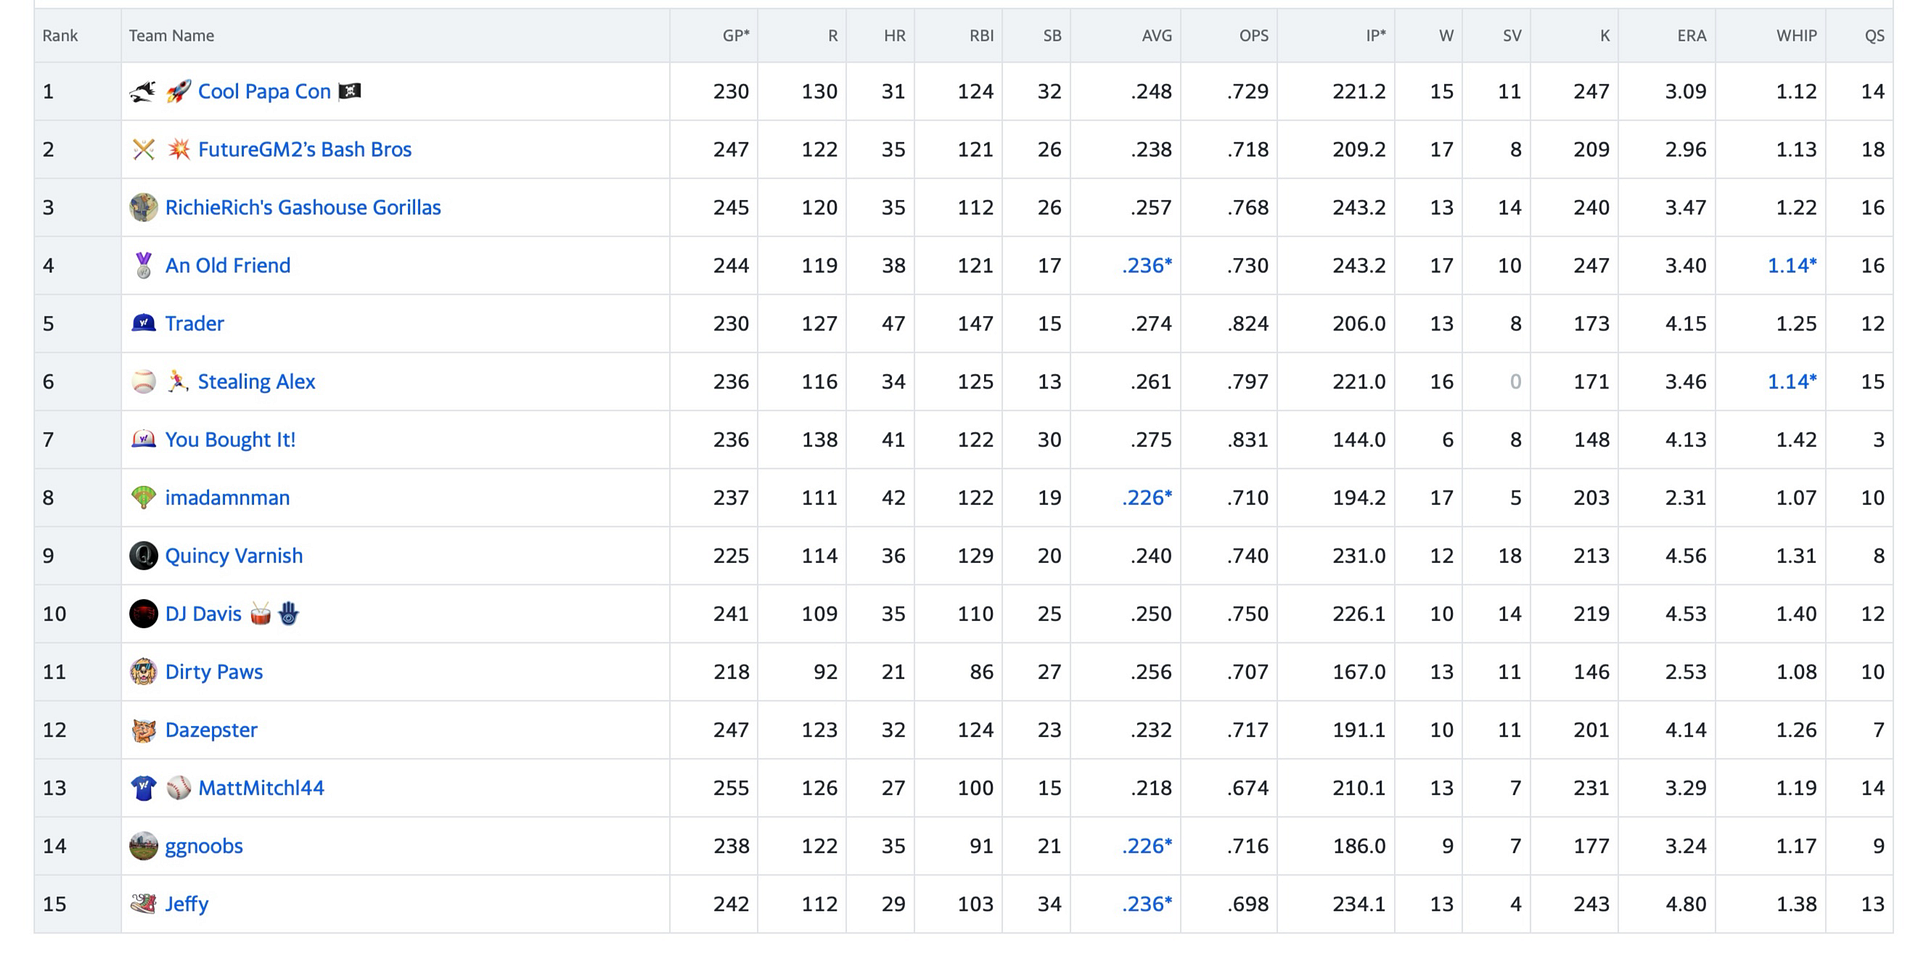This screenshot has height=956, width=1920.
Task: Click the Quincy Varnish team avatar
Action: click(144, 556)
